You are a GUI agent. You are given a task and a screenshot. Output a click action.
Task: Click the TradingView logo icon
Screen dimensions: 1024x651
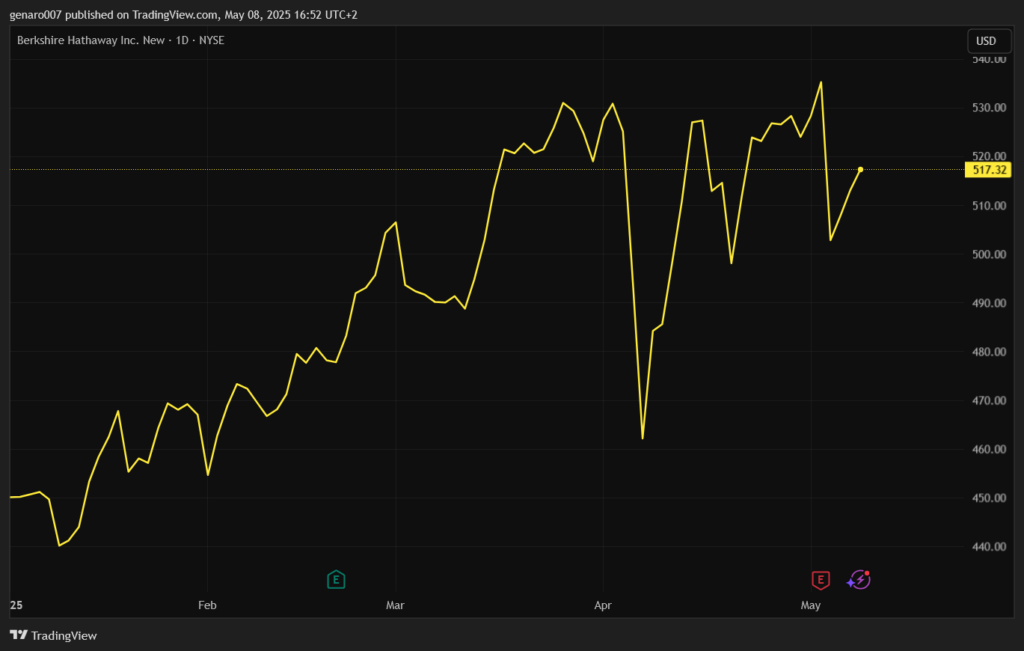pyautogui.click(x=18, y=635)
